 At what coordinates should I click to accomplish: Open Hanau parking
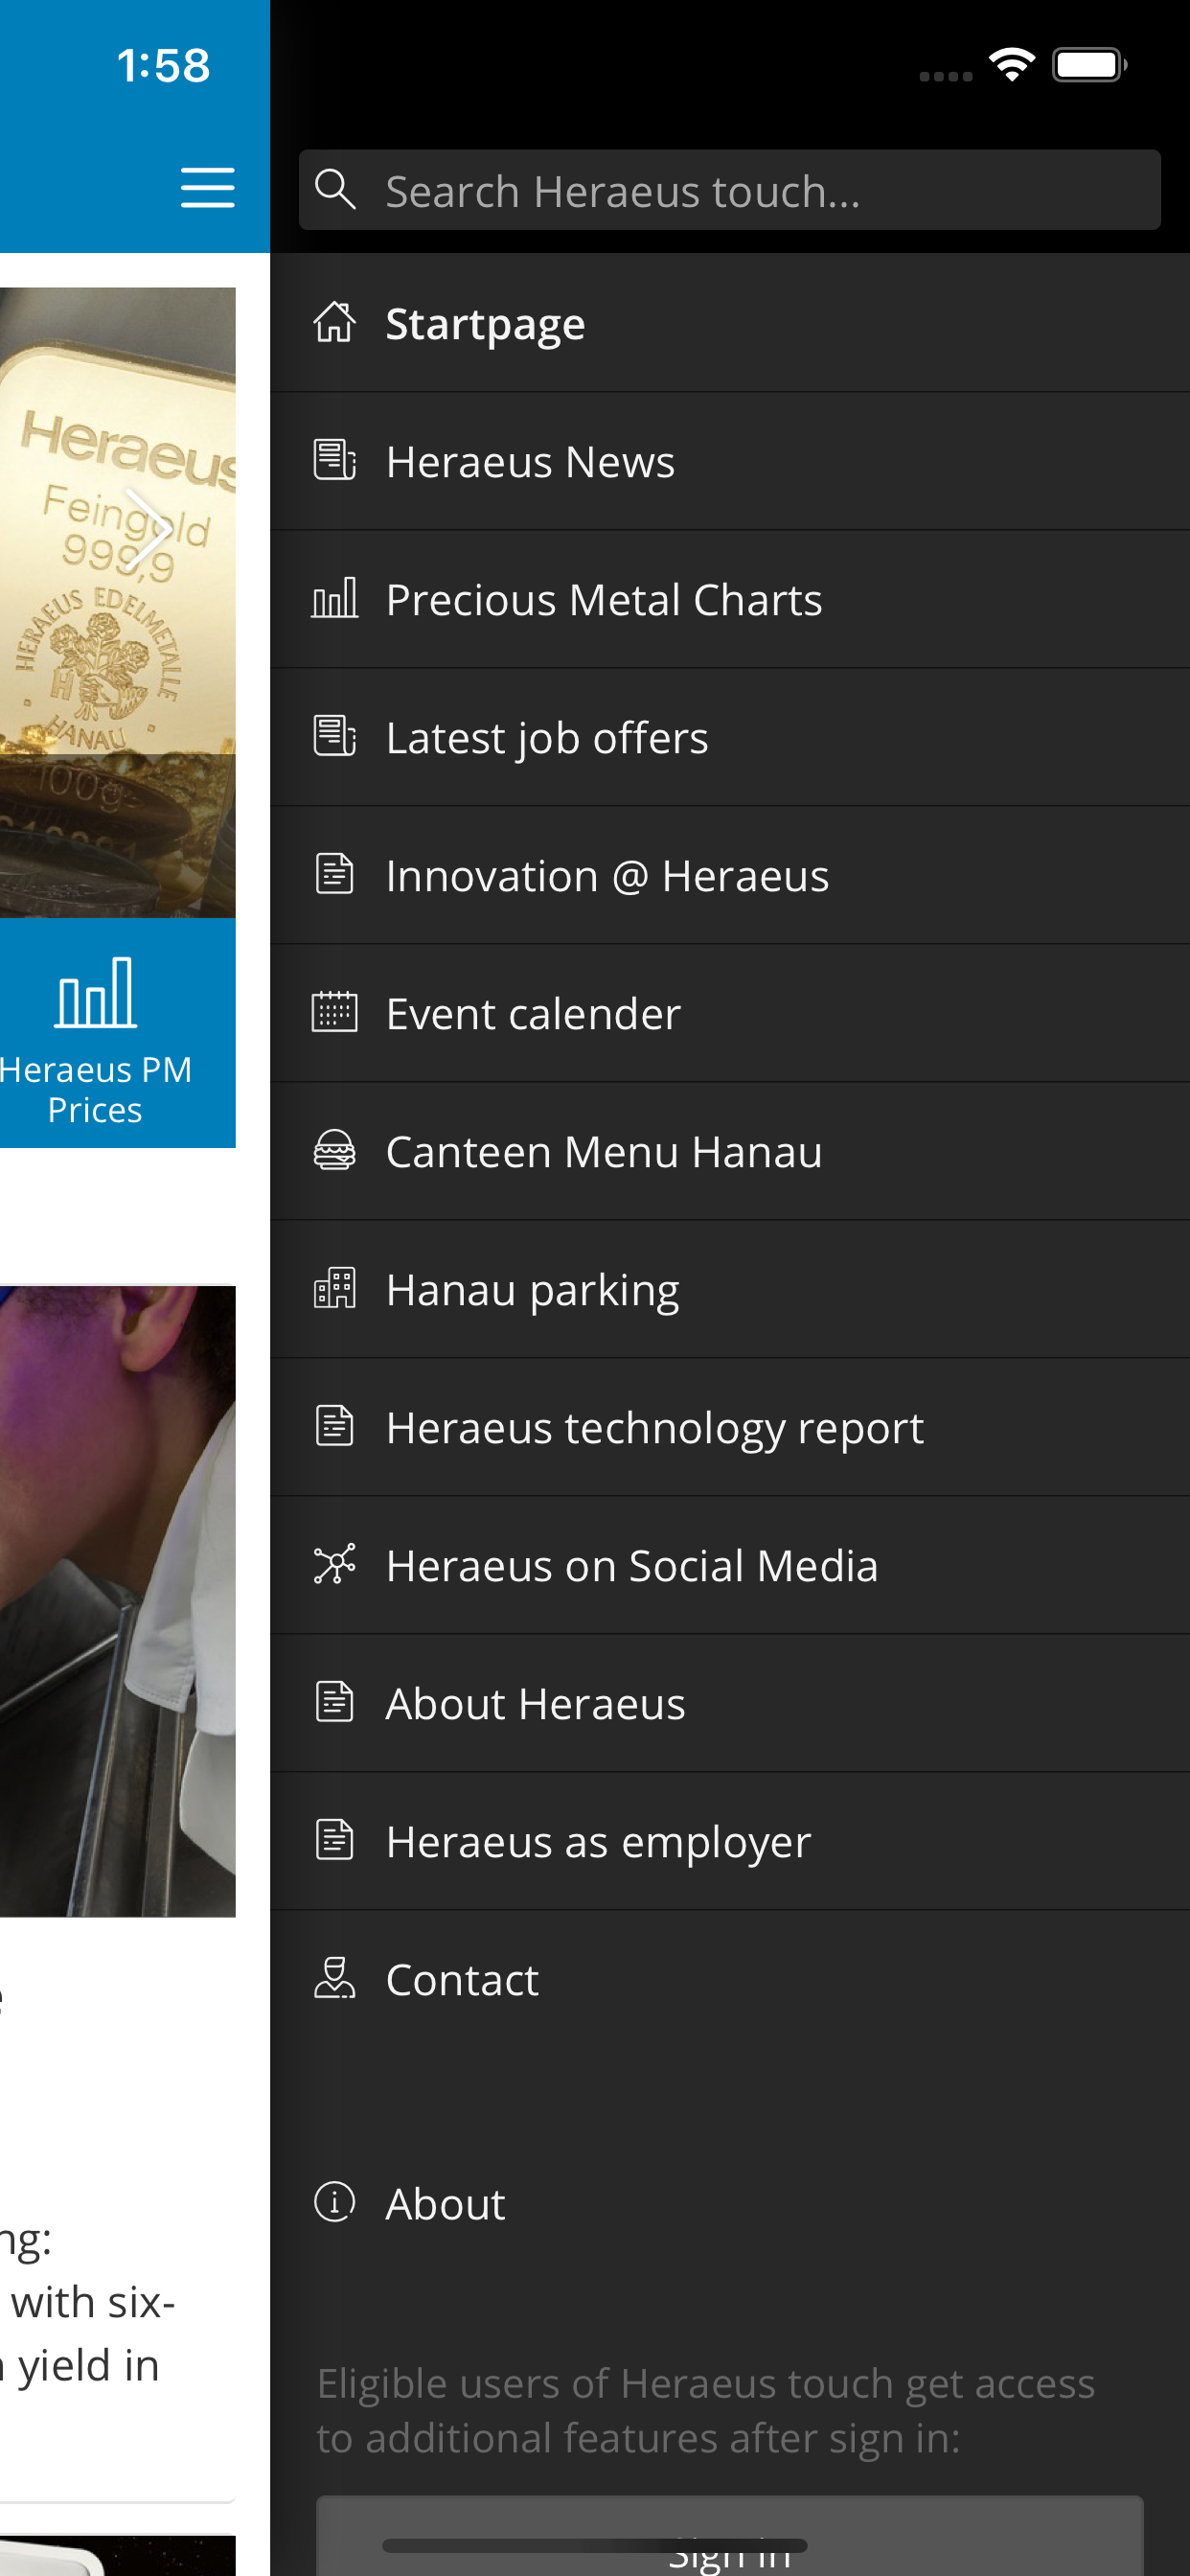click(x=730, y=1289)
